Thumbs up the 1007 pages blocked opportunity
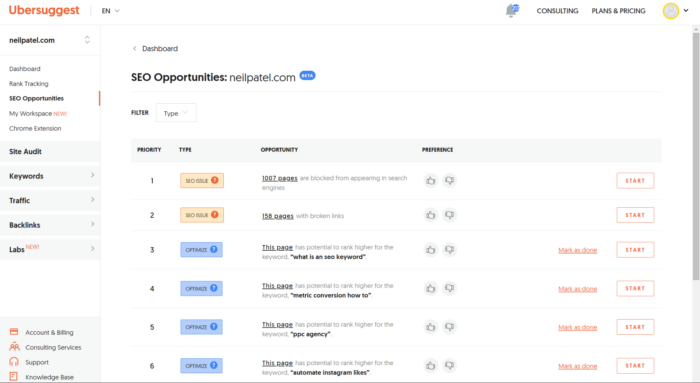This screenshot has width=700, height=383. point(430,181)
